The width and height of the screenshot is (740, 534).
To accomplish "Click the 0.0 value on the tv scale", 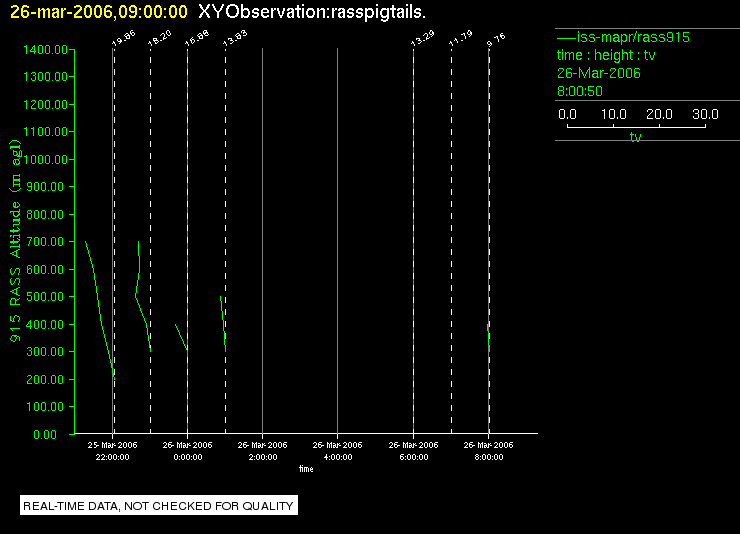I will [x=567, y=114].
